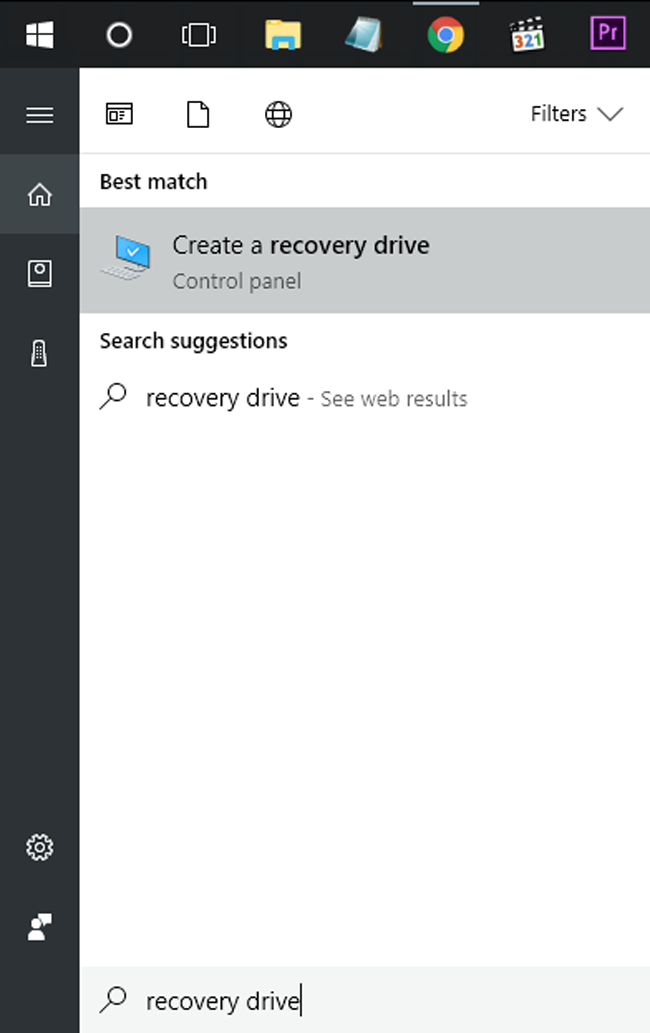The image size is (650, 1033).
Task: Expand the hamburger menu in sidebar
Action: tap(39, 115)
